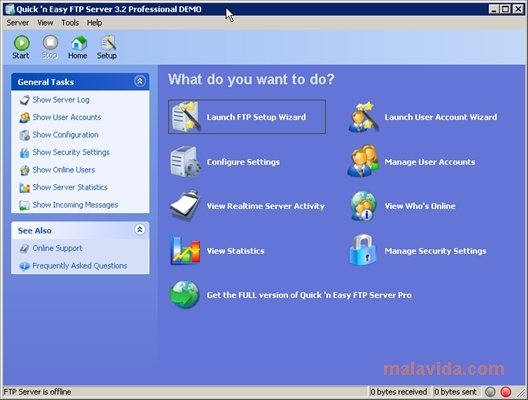Click the Launch User Account Wizard icon
The image size is (528, 400).
363,116
